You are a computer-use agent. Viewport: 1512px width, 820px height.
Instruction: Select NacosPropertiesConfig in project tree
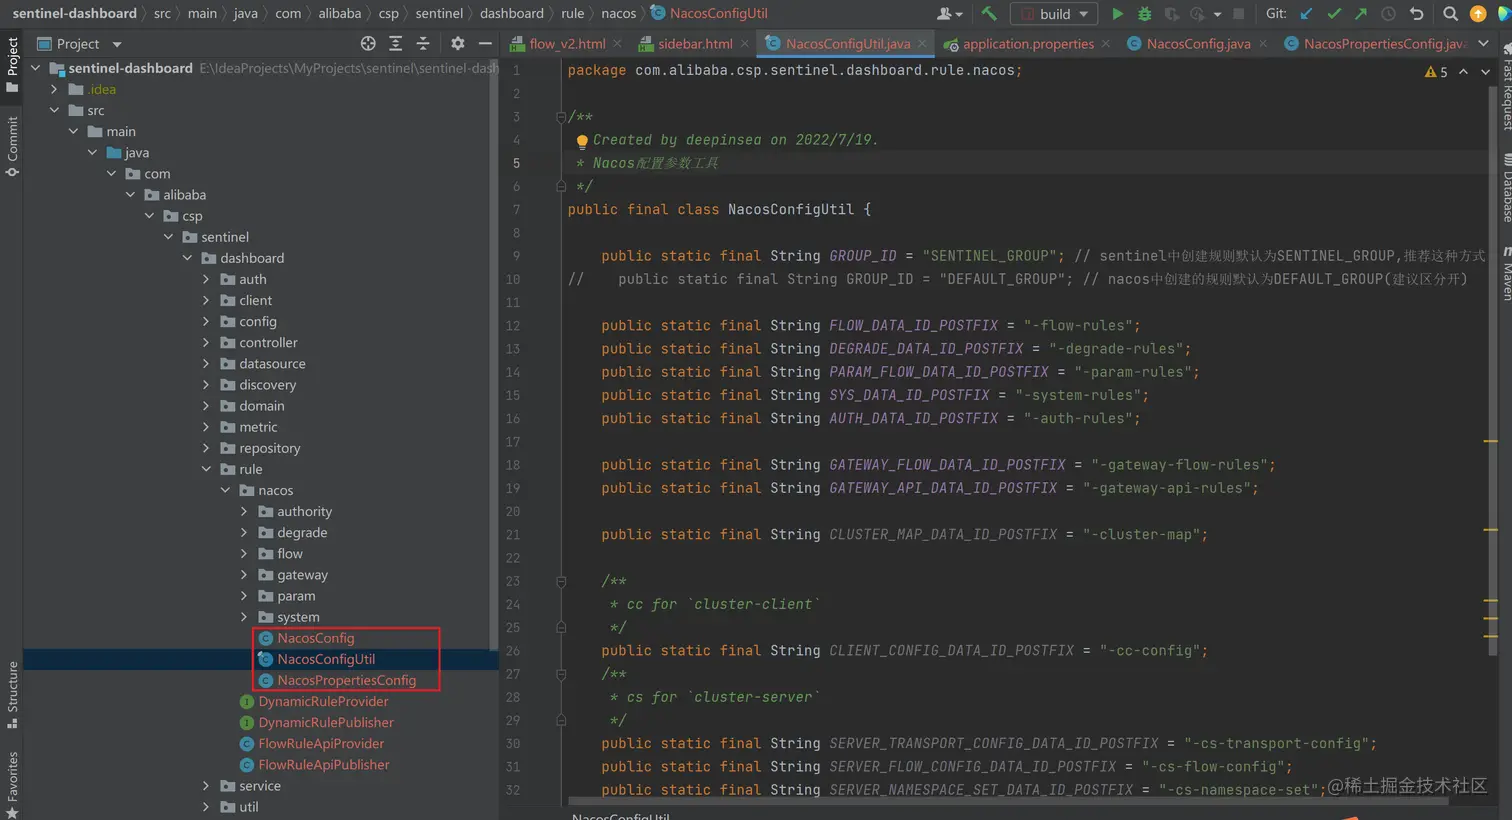pos(346,680)
